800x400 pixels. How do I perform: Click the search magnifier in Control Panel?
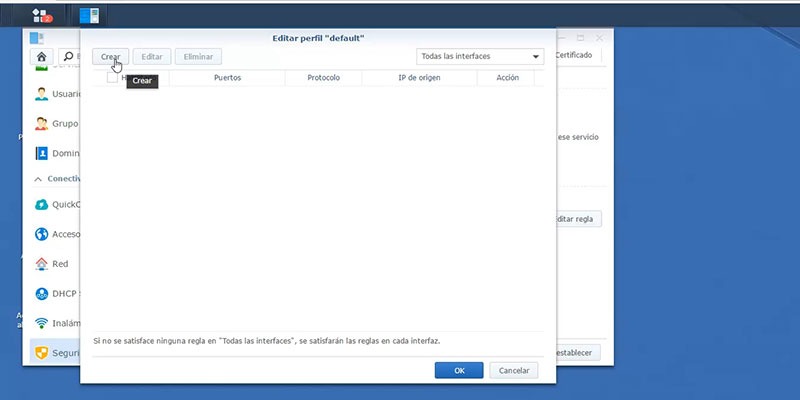point(68,56)
